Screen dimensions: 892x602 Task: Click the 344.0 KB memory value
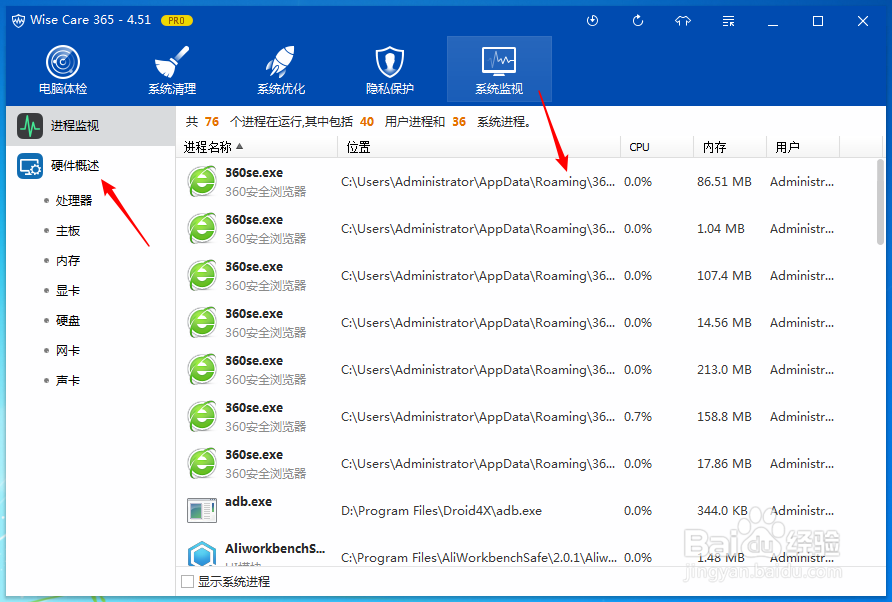click(722, 511)
